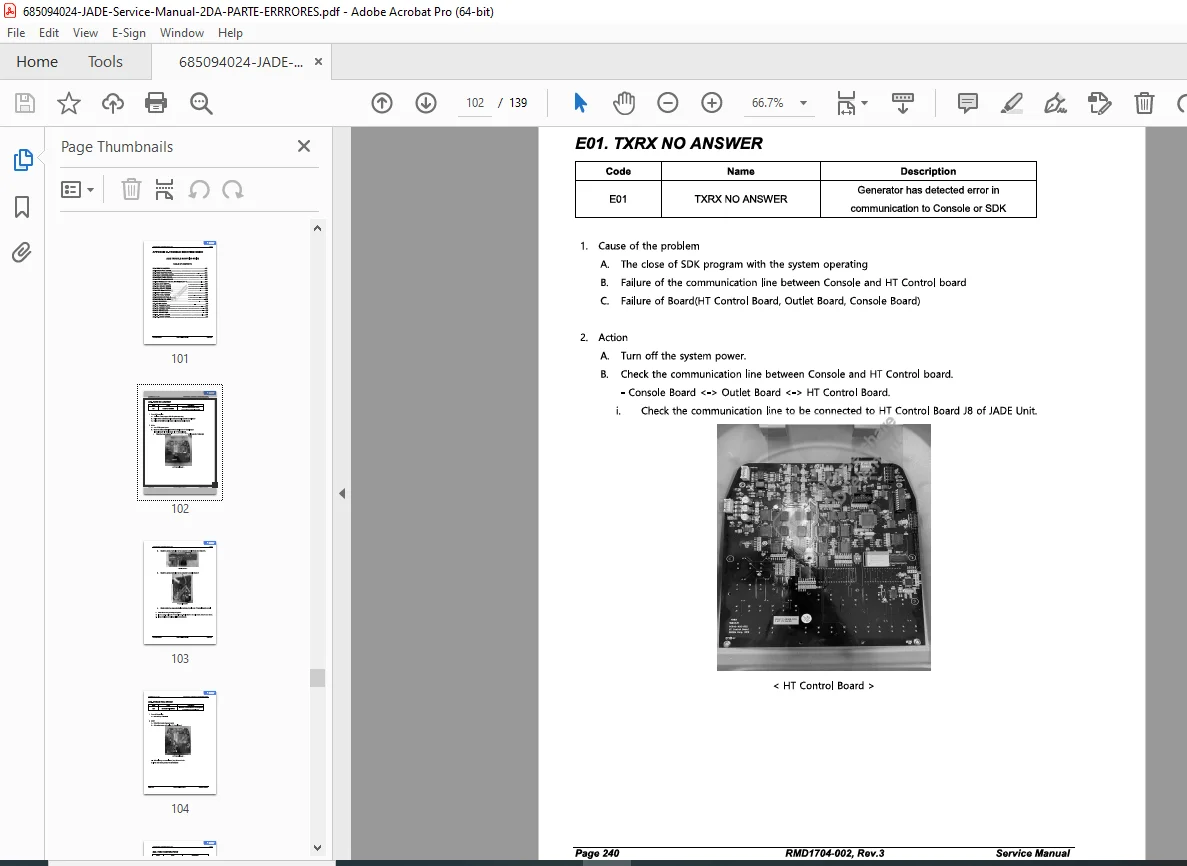Open the Edit menu
Viewport: 1187px width, 866px height.
pos(49,33)
